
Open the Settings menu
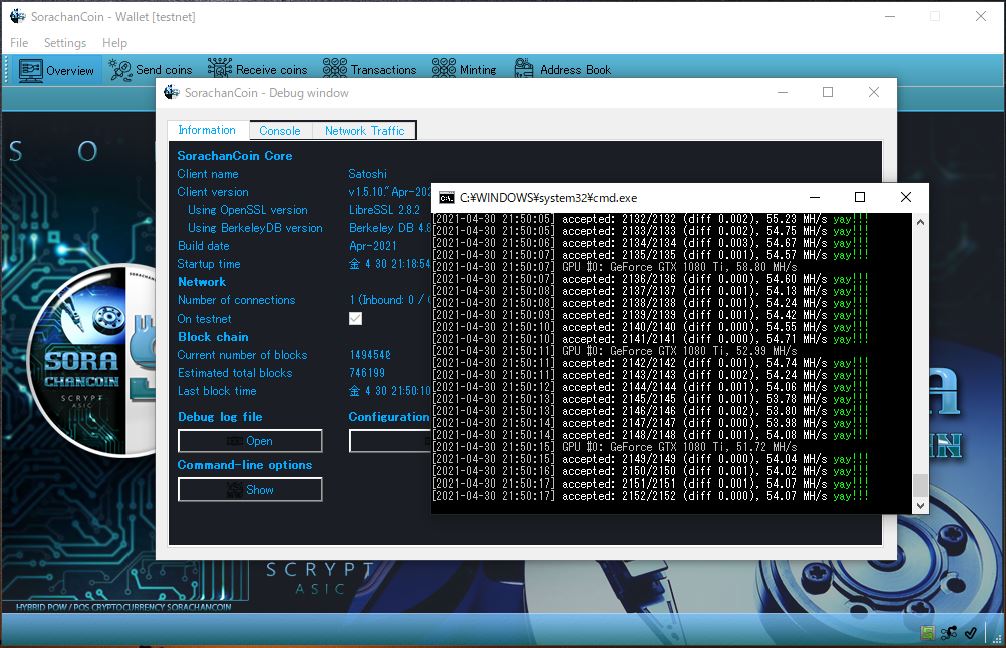(x=65, y=42)
